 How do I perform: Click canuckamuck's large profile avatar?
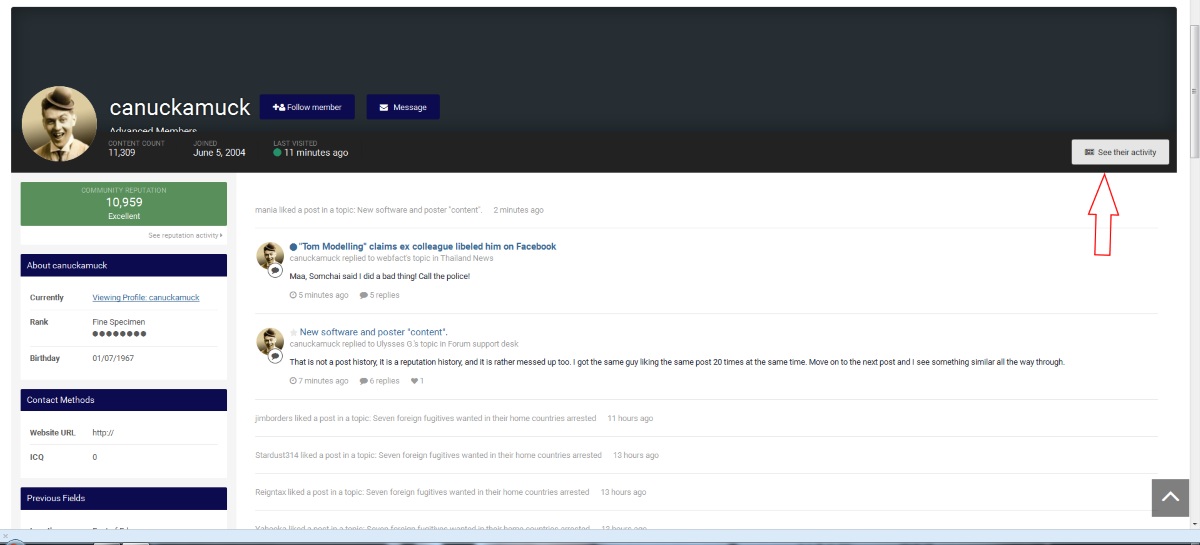(x=59, y=124)
